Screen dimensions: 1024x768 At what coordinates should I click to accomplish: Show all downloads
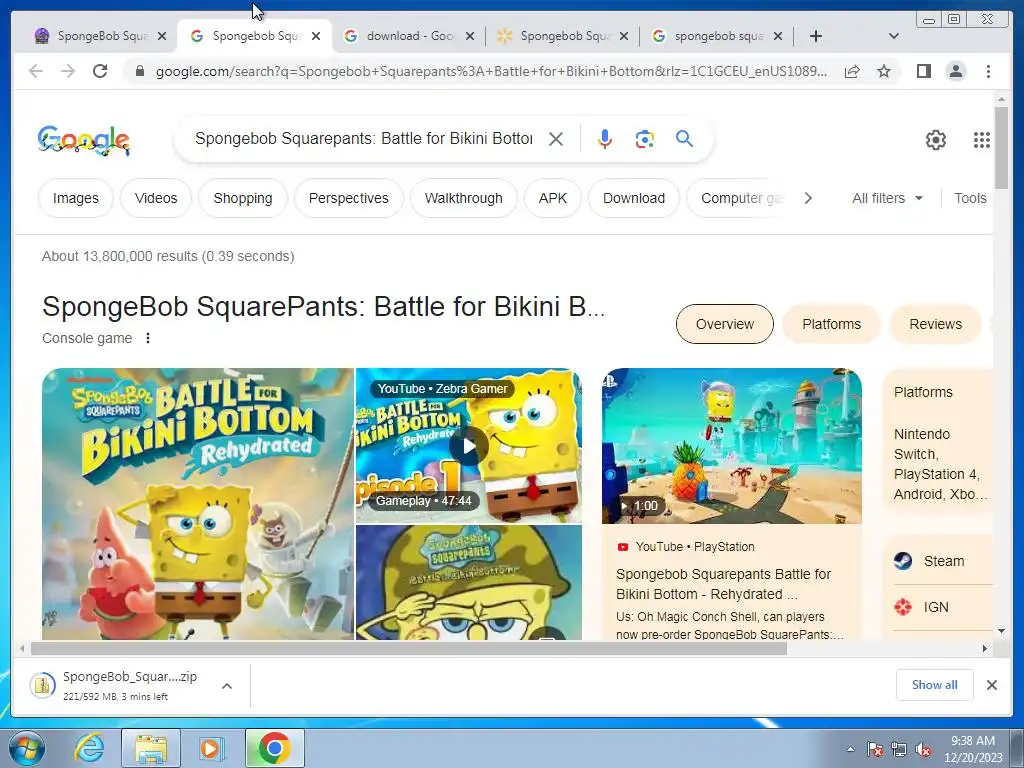pyautogui.click(x=935, y=685)
